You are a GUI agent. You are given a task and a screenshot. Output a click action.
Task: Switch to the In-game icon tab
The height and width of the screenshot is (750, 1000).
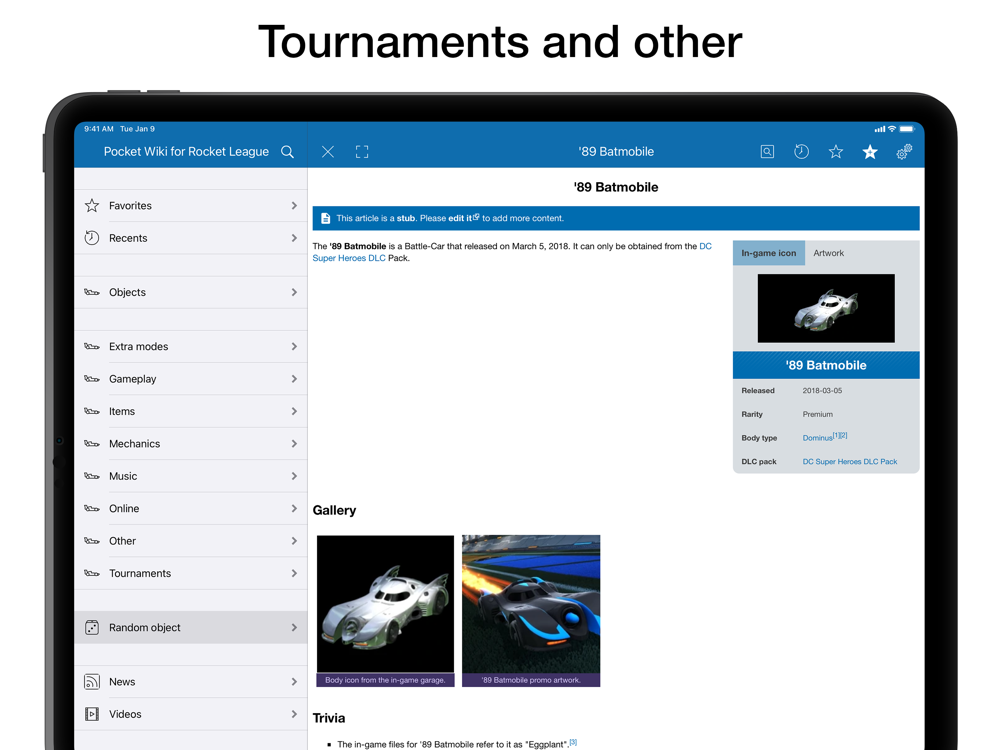768,253
